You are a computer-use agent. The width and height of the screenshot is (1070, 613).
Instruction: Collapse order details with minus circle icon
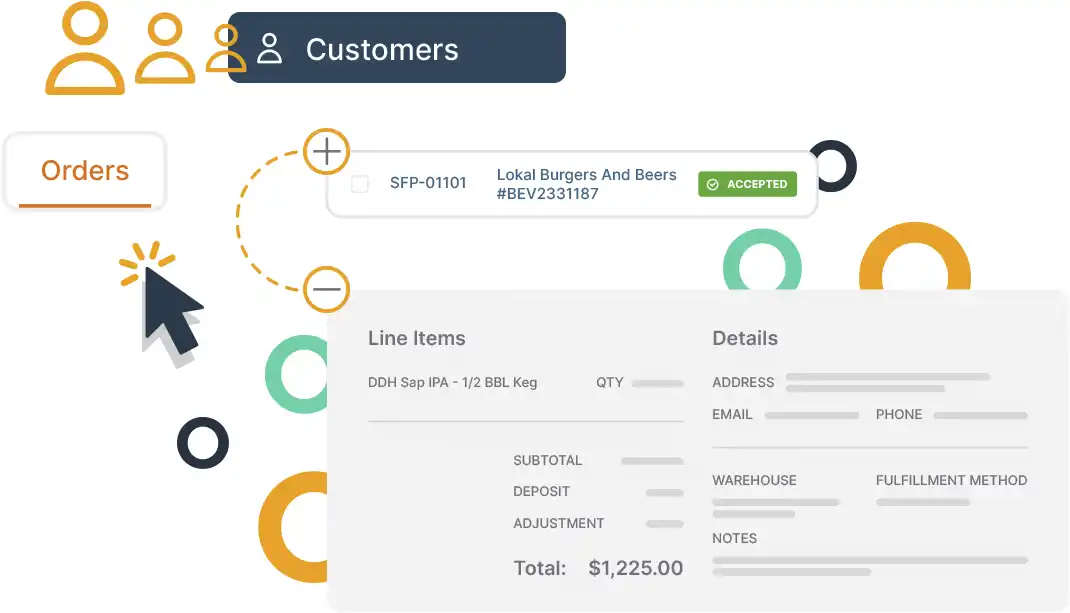tap(326, 289)
